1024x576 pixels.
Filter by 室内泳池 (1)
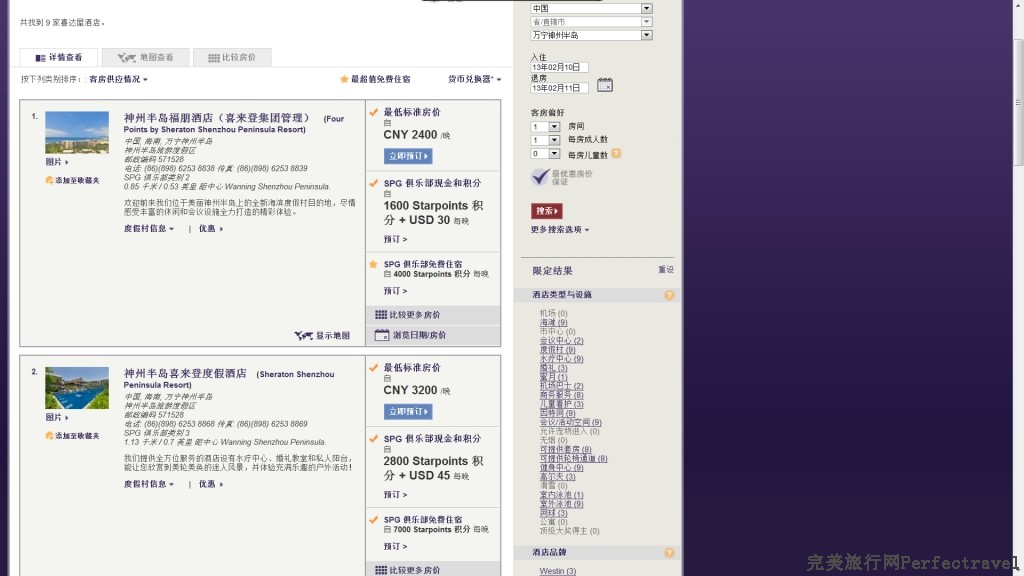point(561,495)
